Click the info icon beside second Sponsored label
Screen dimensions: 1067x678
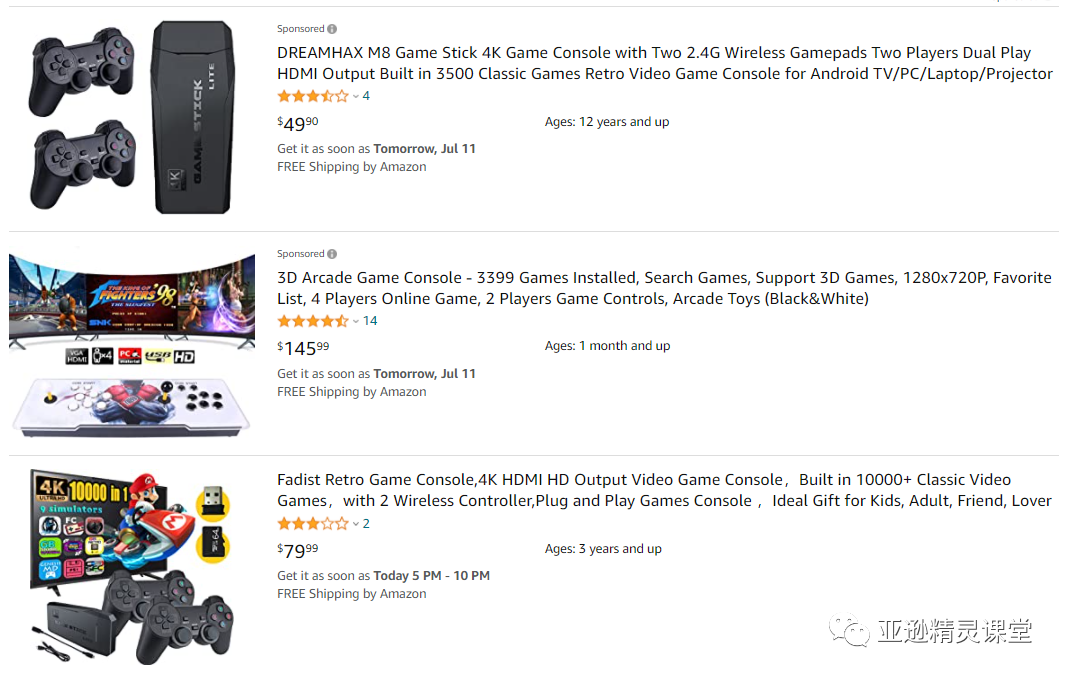tap(332, 254)
